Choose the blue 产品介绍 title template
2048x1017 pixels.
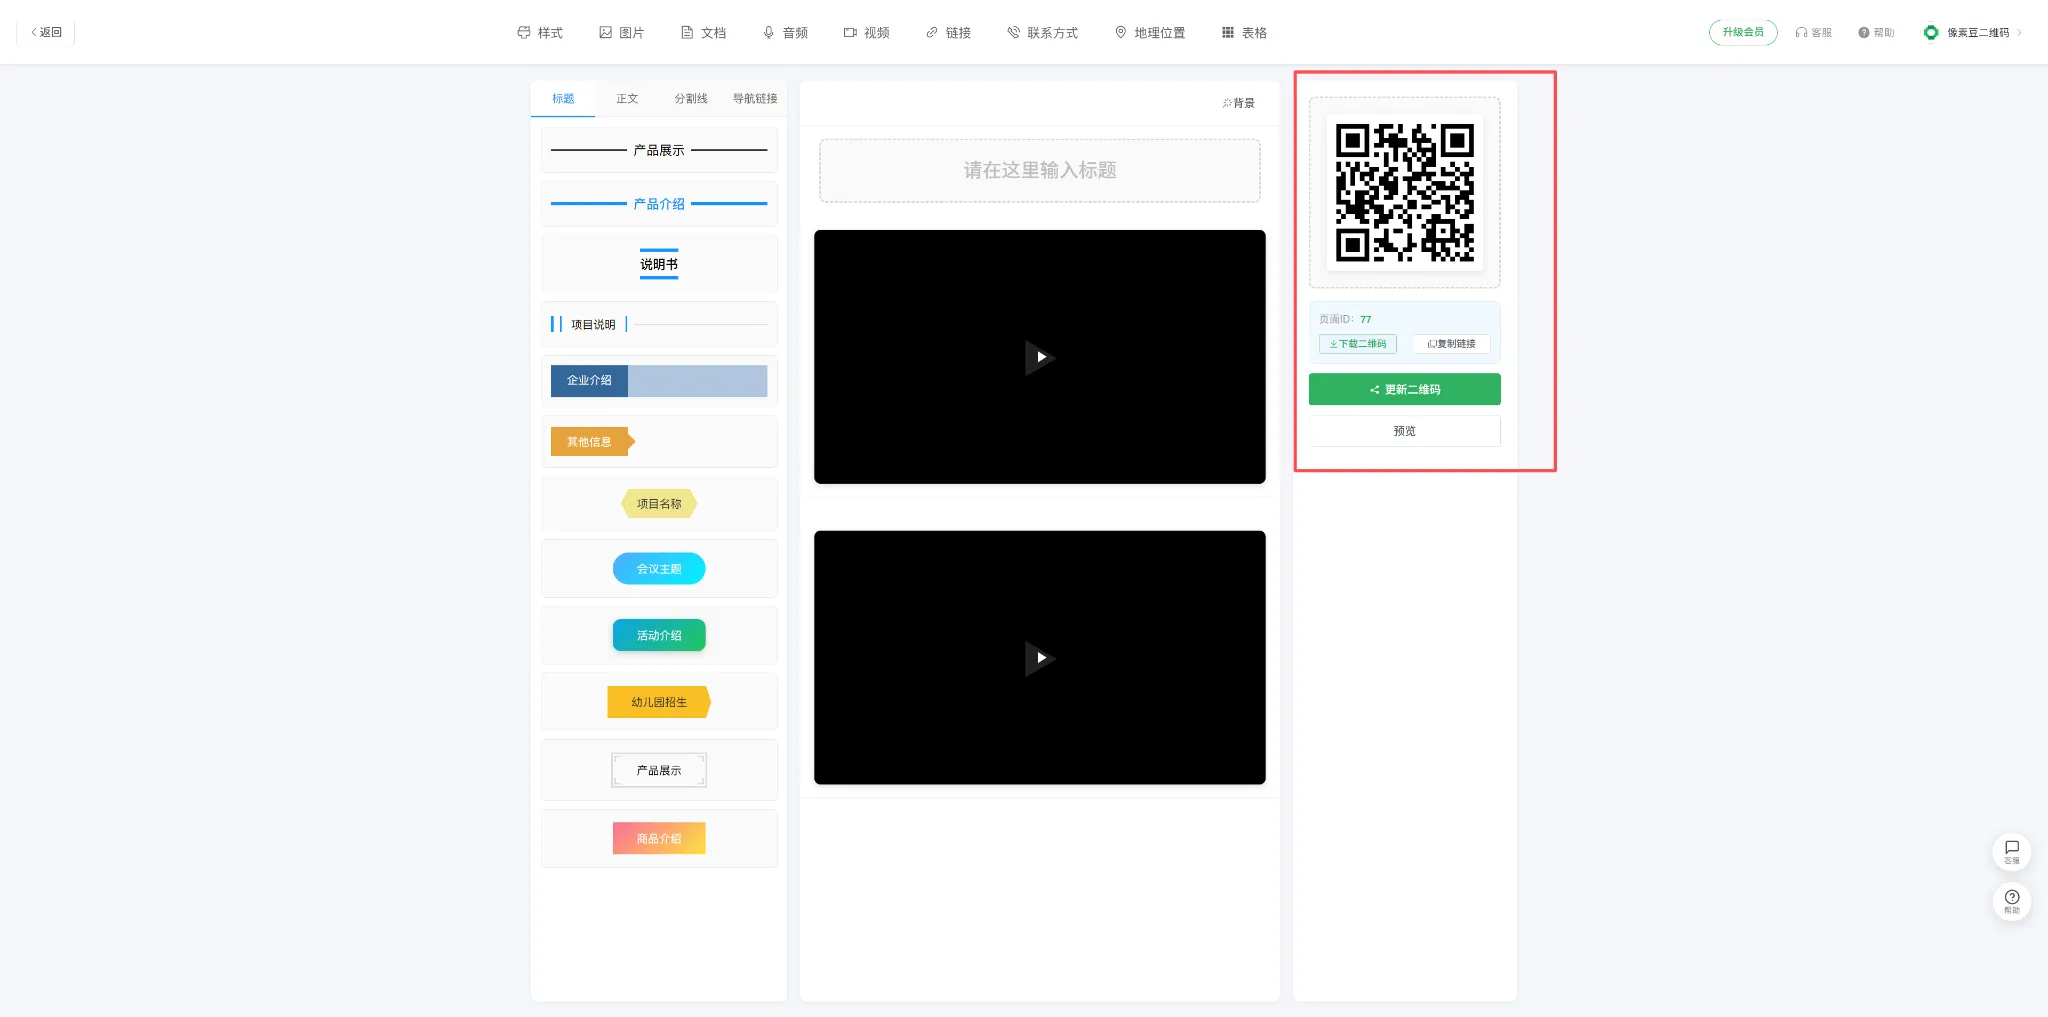(659, 204)
